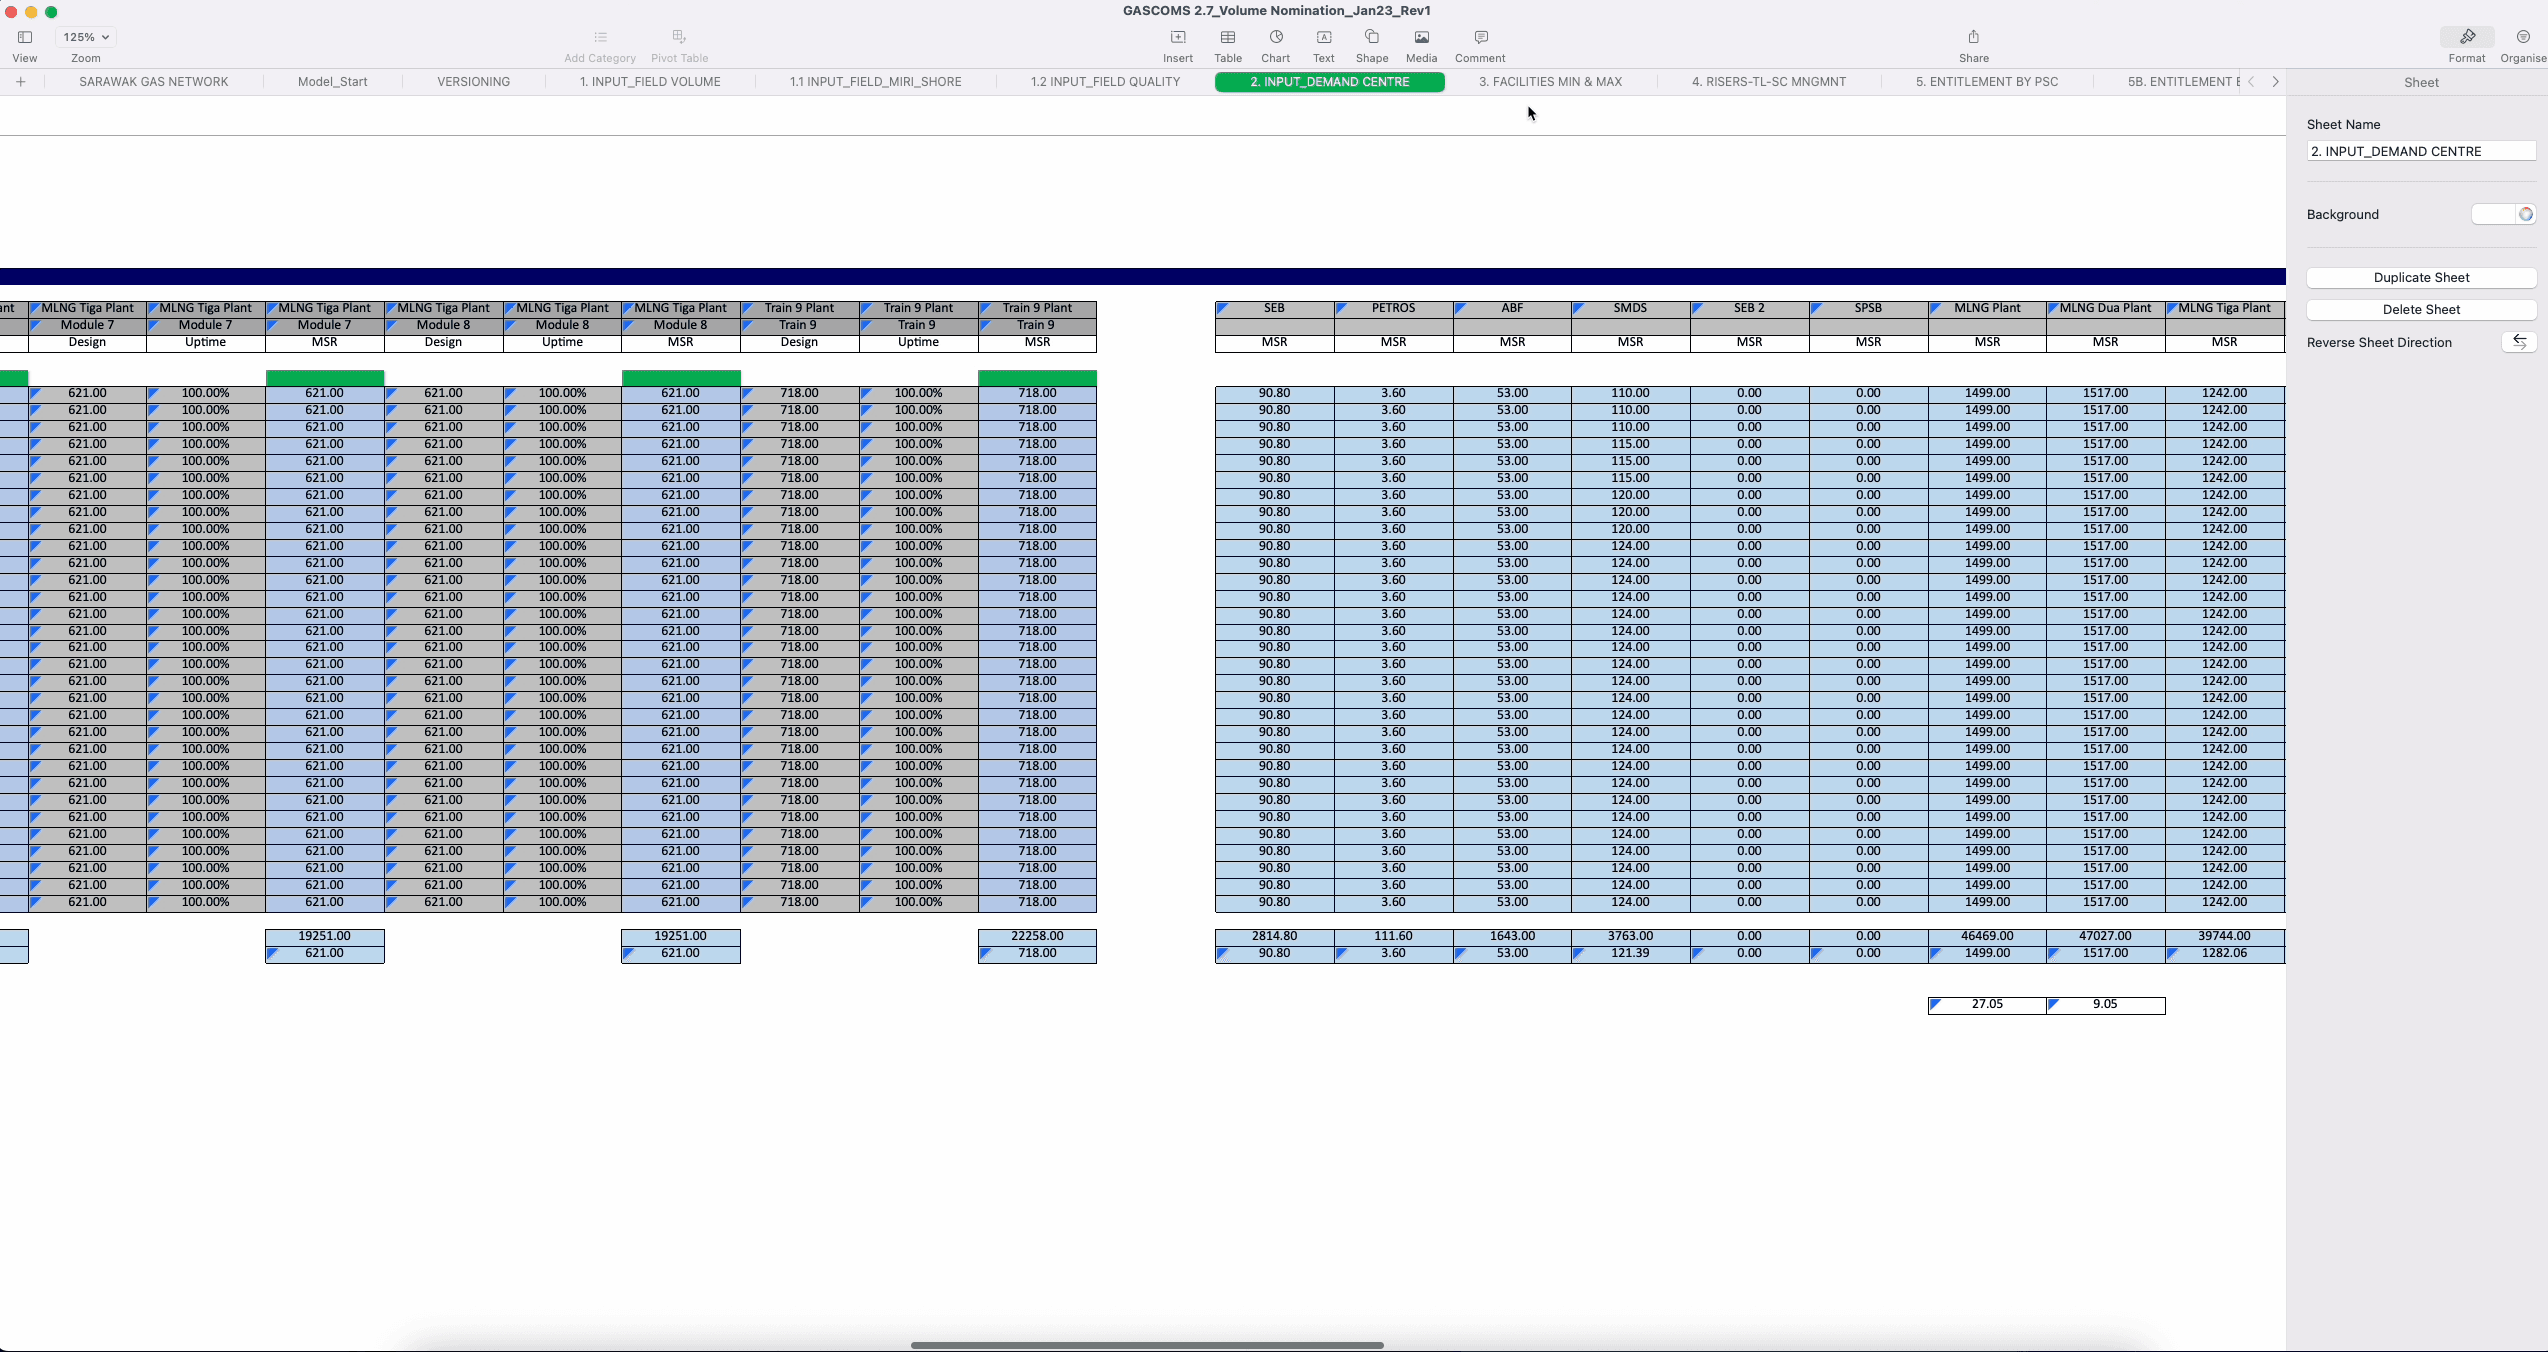
Task: Toggle Reverse Sheet Direction button
Action: pyautogui.click(x=2518, y=342)
